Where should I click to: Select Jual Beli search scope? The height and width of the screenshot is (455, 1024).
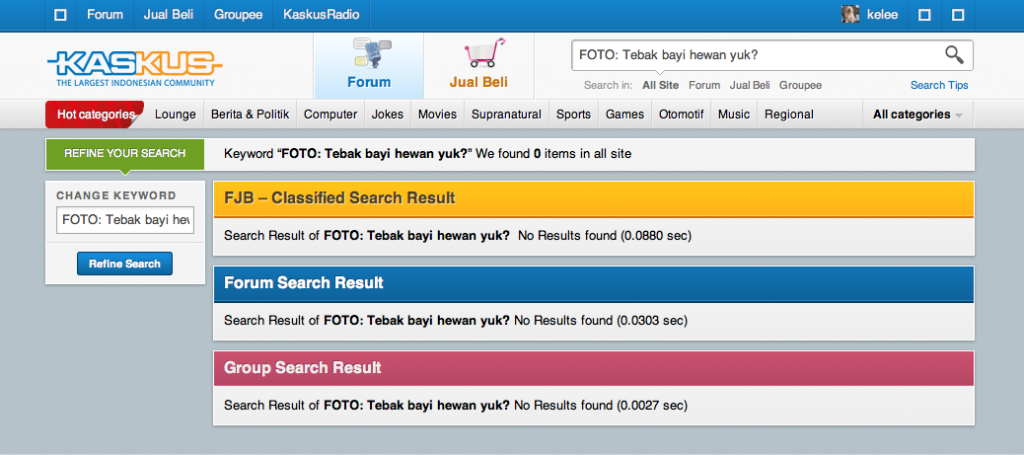(750, 85)
